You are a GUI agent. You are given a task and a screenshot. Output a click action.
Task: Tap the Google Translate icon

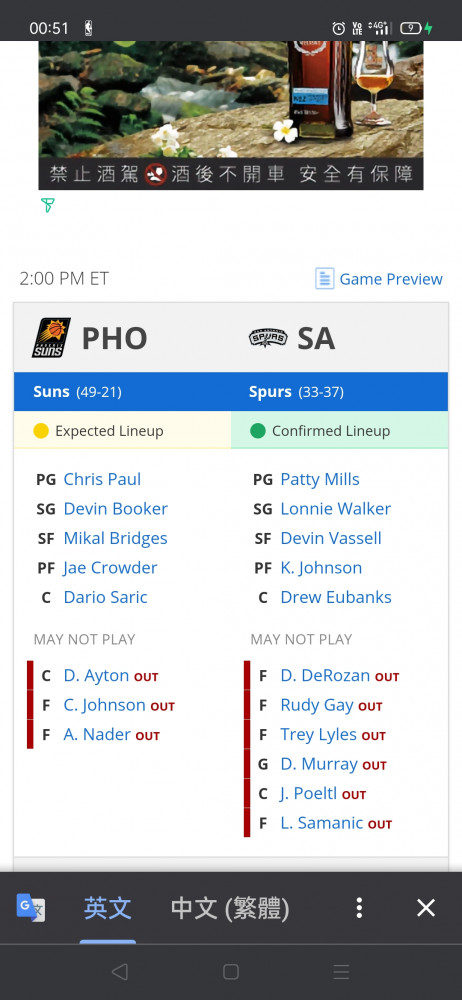pyautogui.click(x=31, y=908)
